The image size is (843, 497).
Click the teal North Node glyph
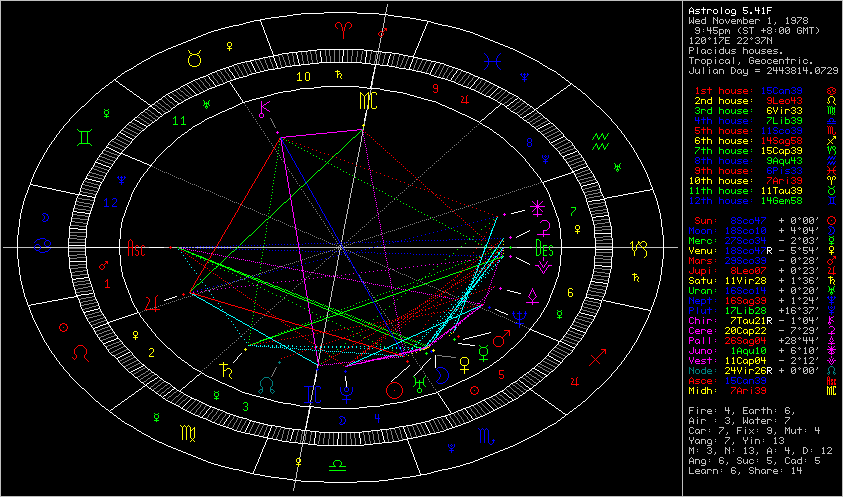click(267, 383)
